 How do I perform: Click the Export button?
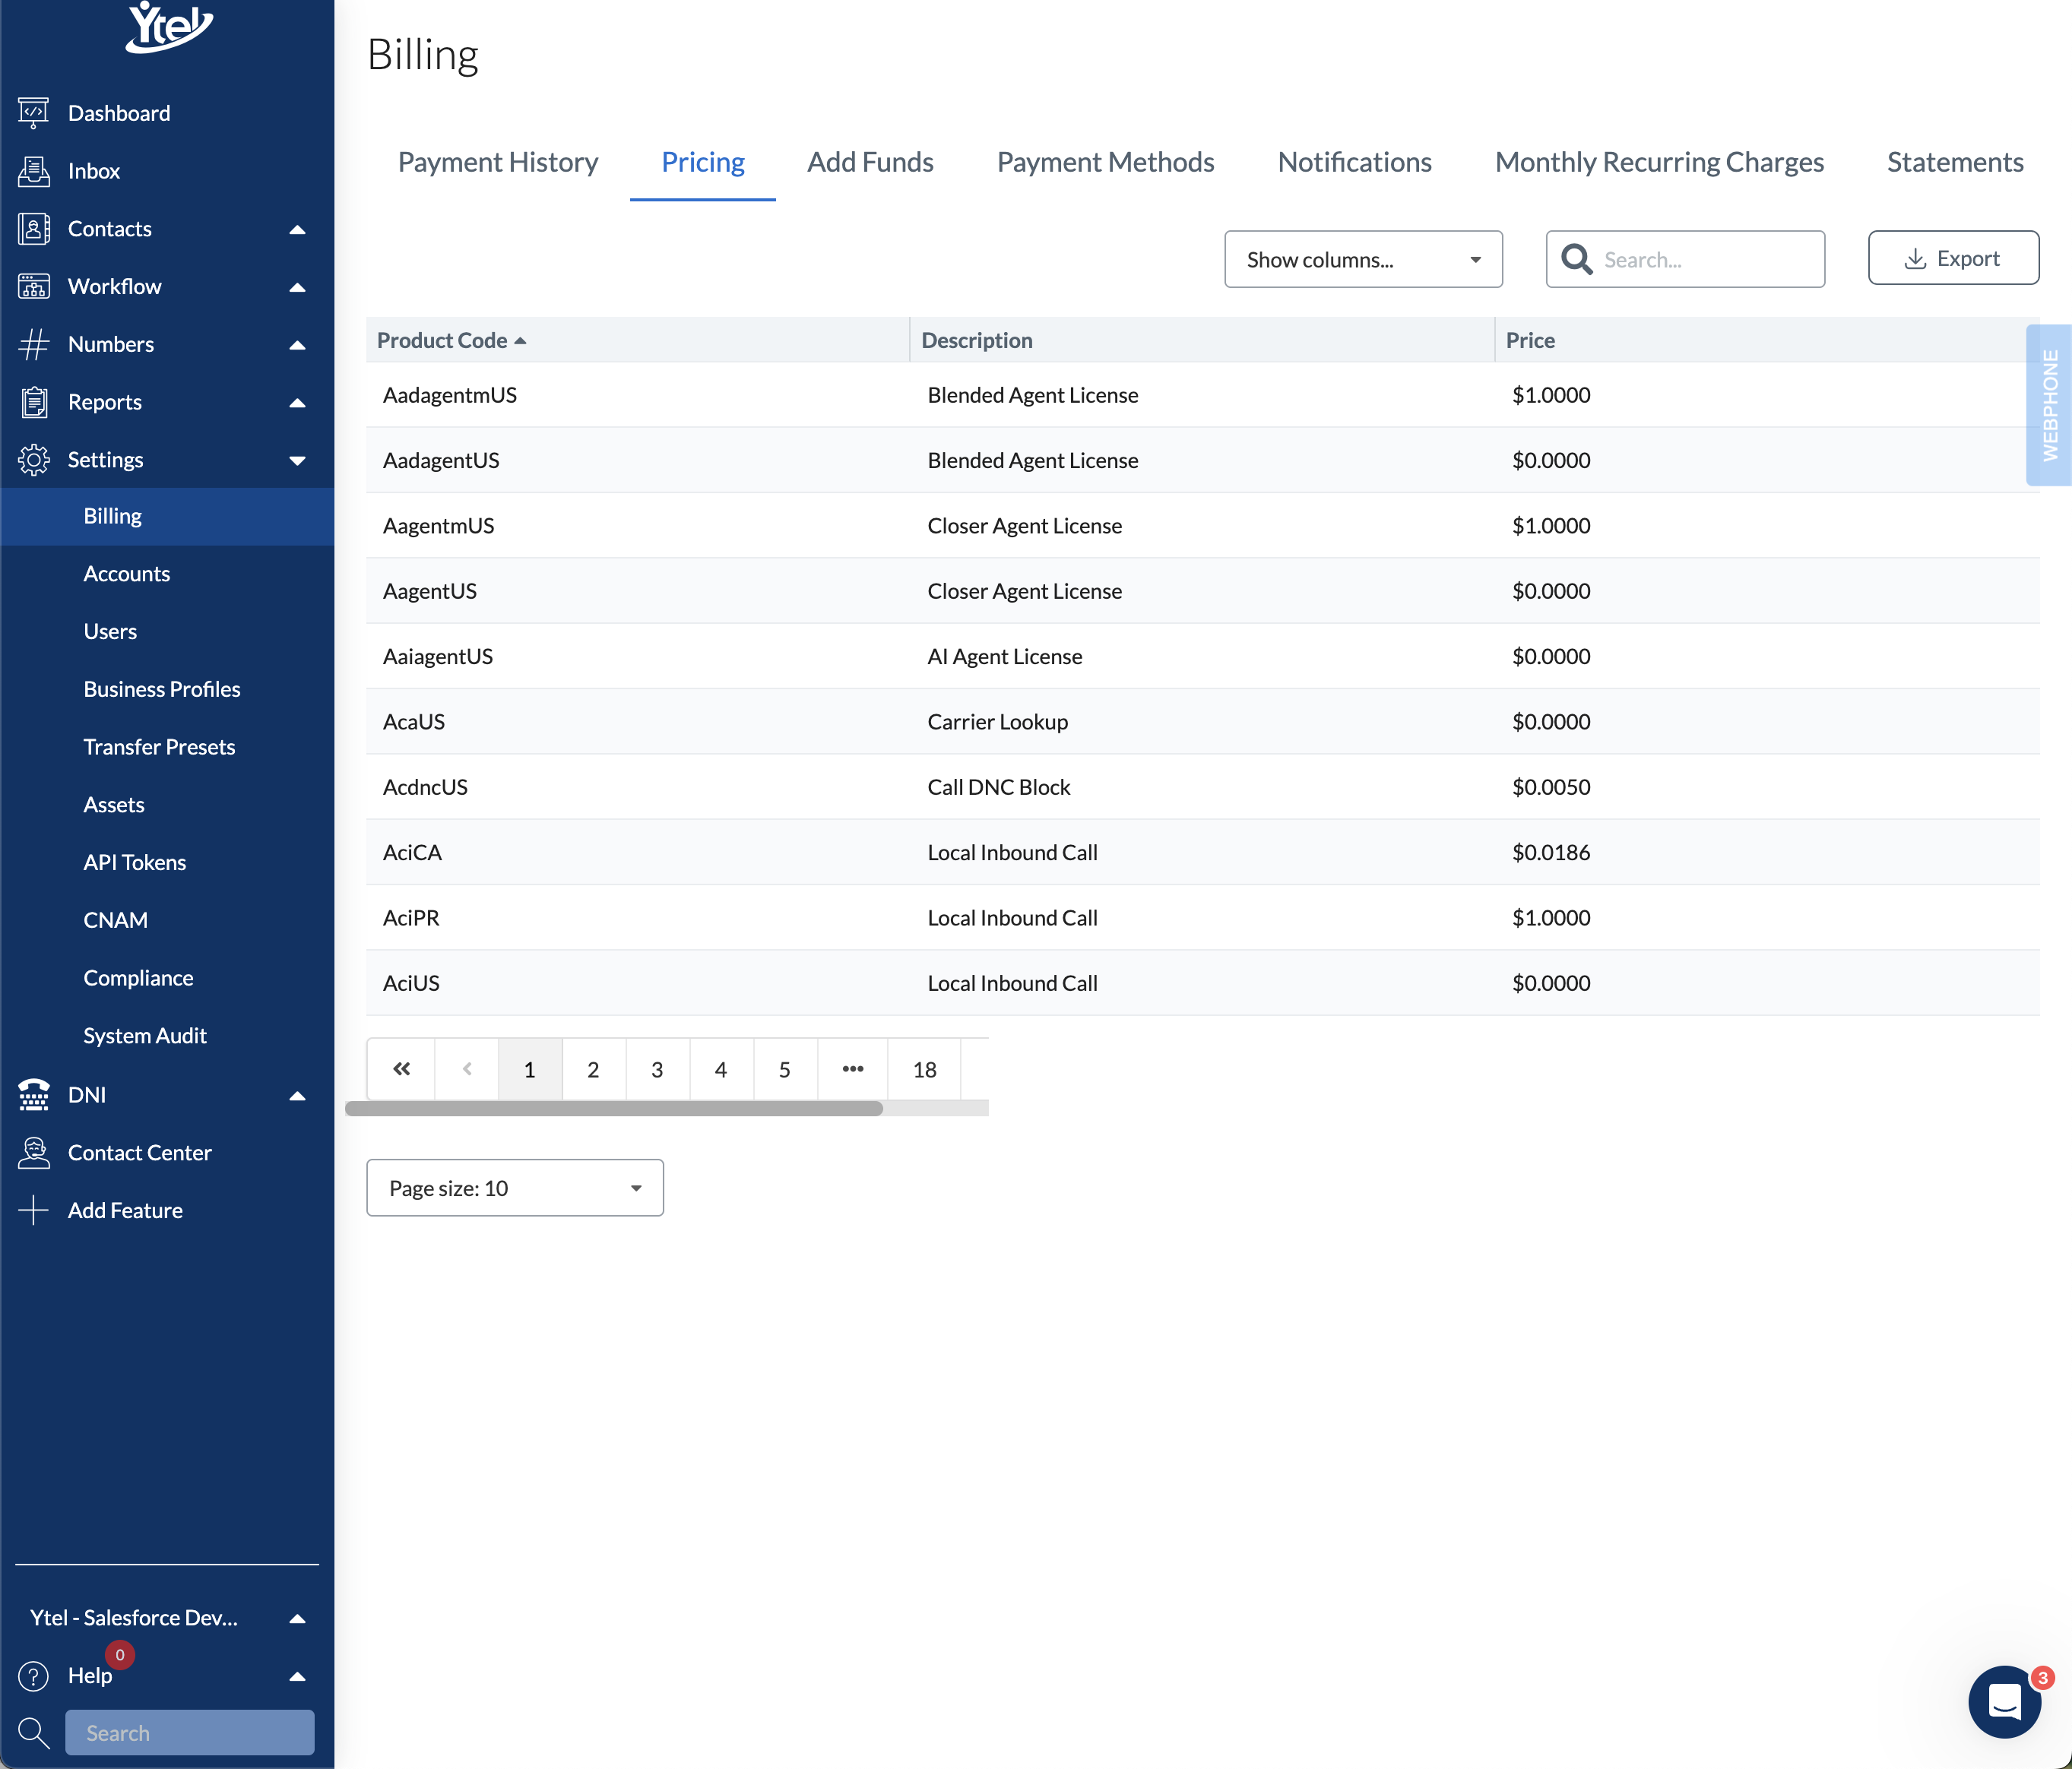pyautogui.click(x=1952, y=258)
